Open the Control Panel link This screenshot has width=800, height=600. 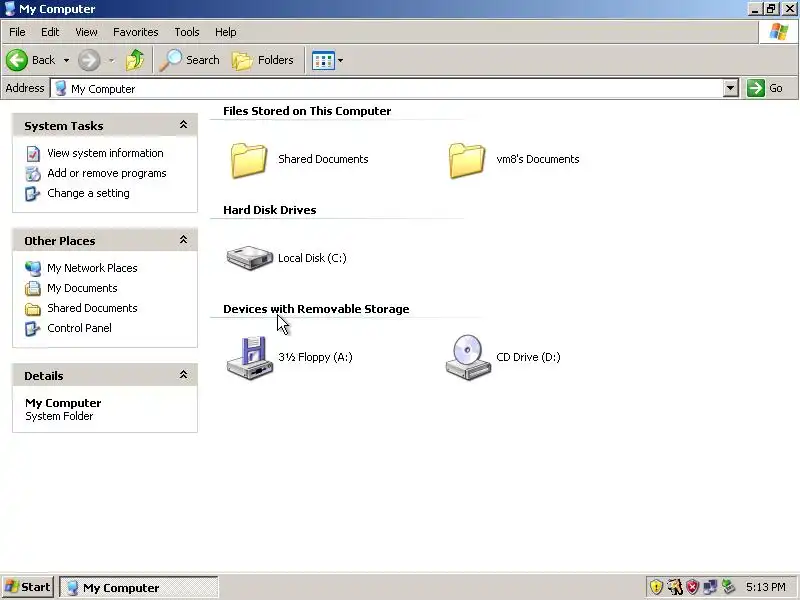[x=79, y=329]
